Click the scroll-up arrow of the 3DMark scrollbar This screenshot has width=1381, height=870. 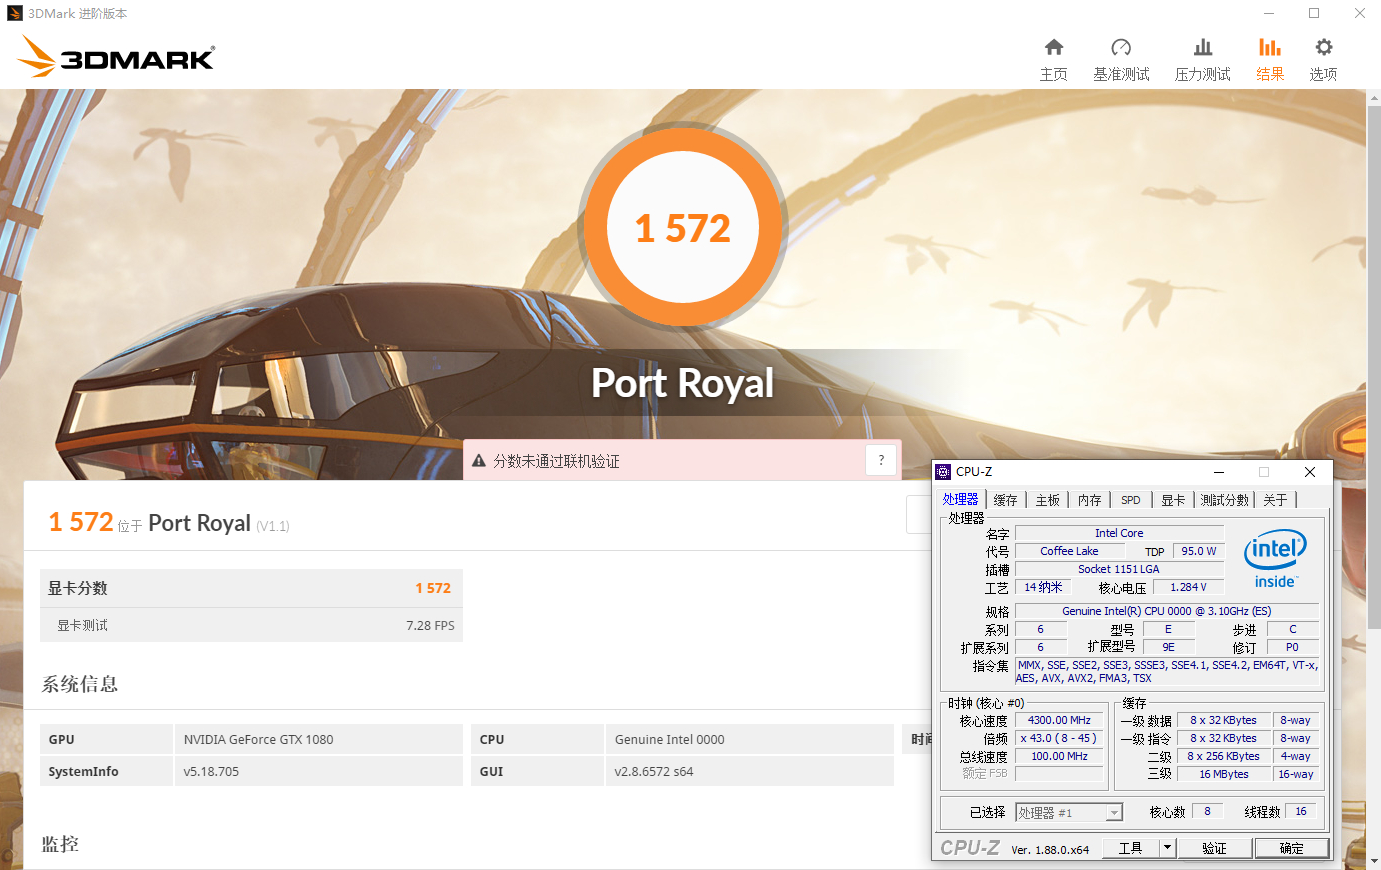point(1374,97)
